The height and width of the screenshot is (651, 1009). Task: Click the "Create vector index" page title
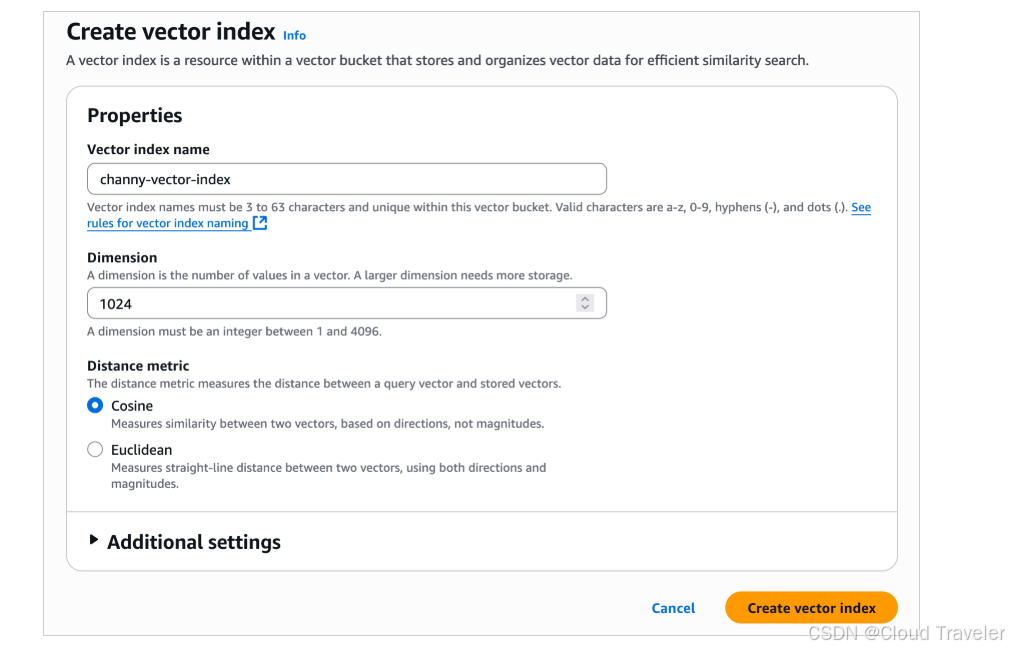170,33
